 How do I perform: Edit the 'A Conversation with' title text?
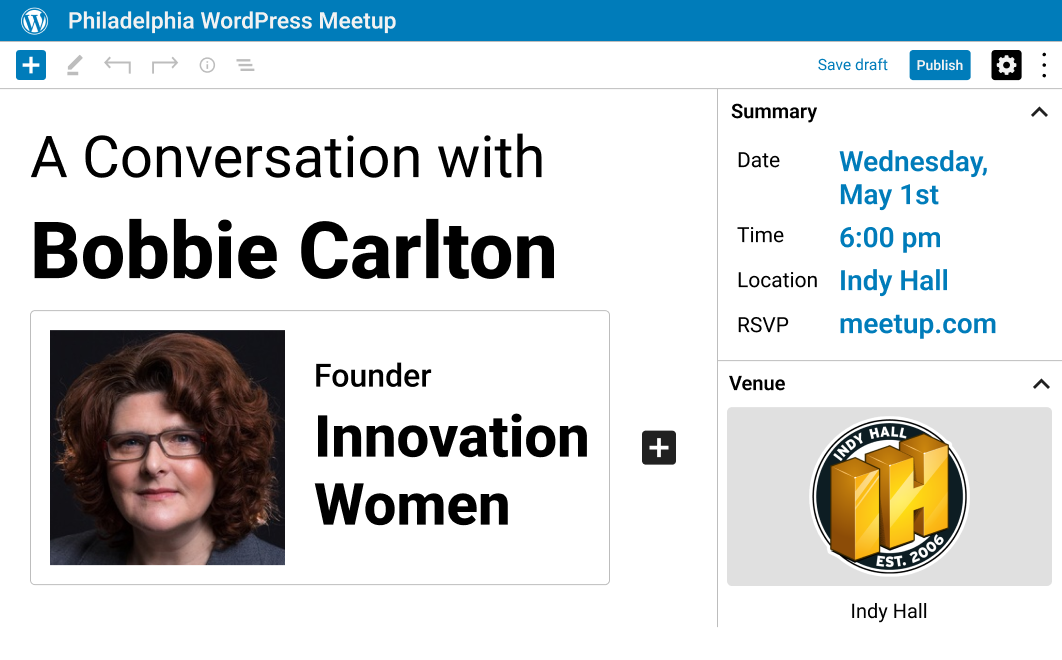(287, 157)
